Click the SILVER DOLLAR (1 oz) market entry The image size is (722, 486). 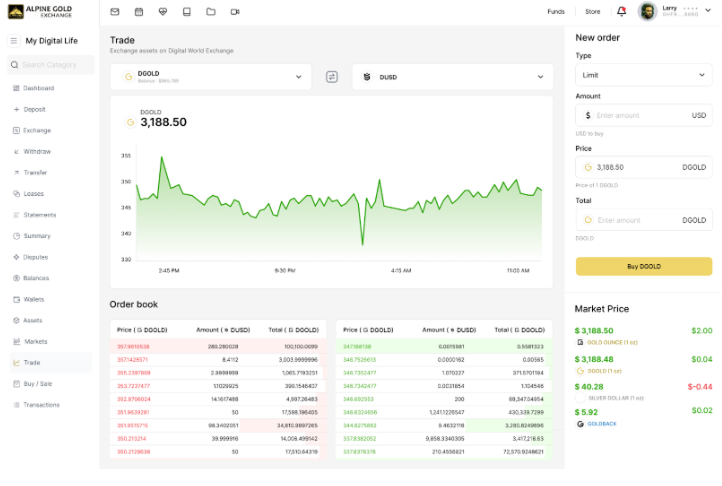click(616, 398)
